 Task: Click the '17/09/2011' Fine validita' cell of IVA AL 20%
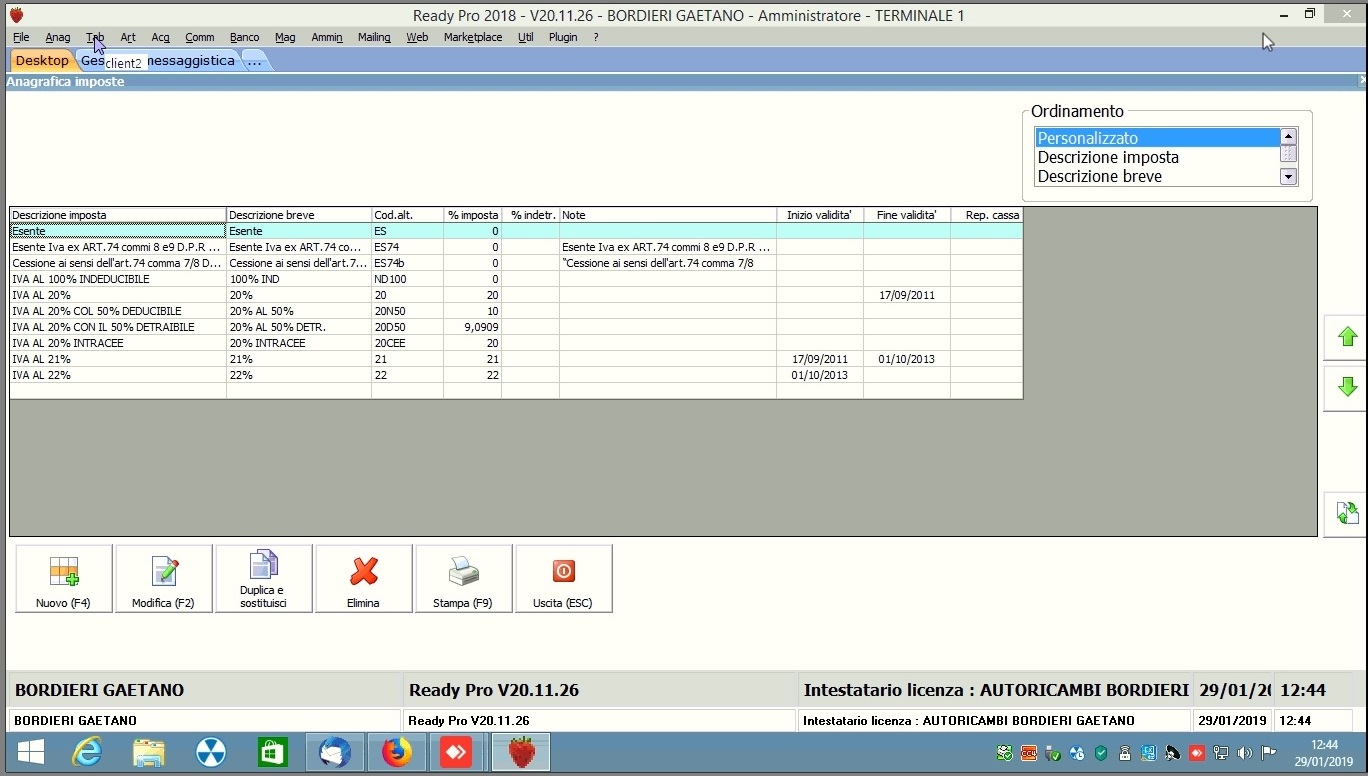907,295
